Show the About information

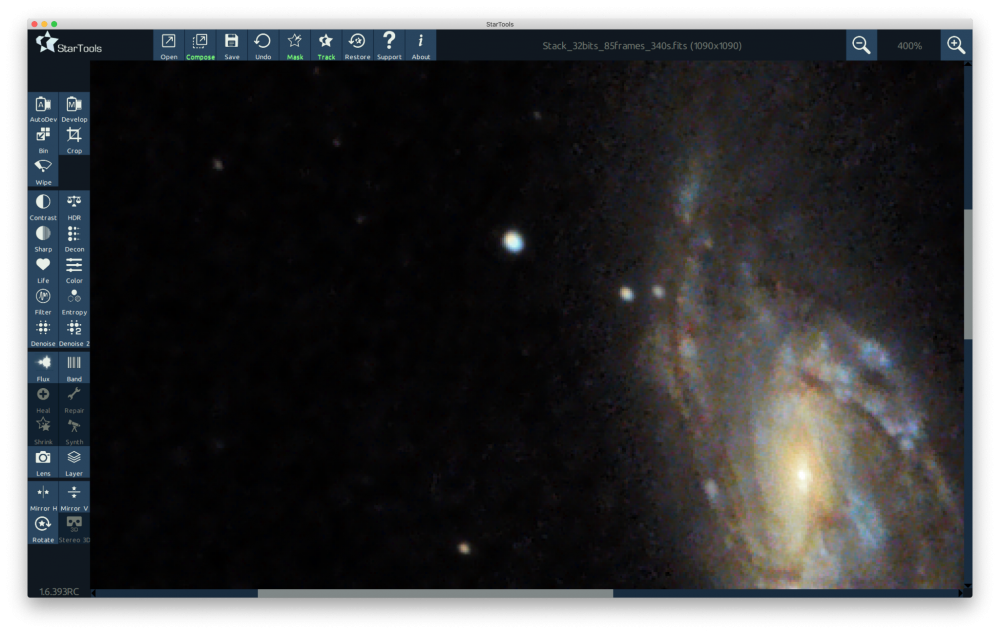click(420, 45)
